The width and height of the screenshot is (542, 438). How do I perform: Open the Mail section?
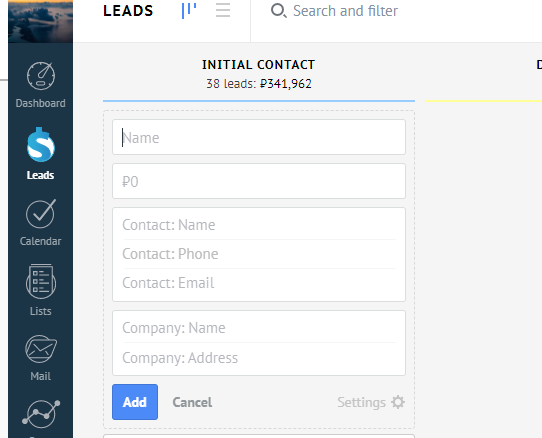(x=40, y=358)
